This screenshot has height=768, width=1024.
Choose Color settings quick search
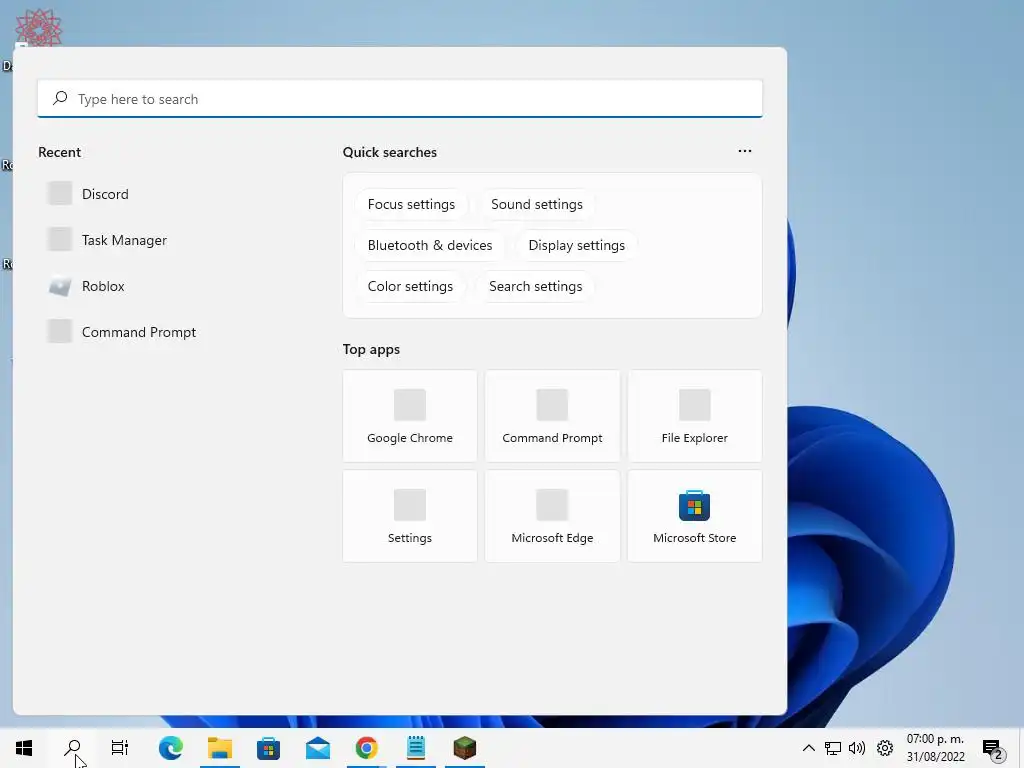coord(410,287)
